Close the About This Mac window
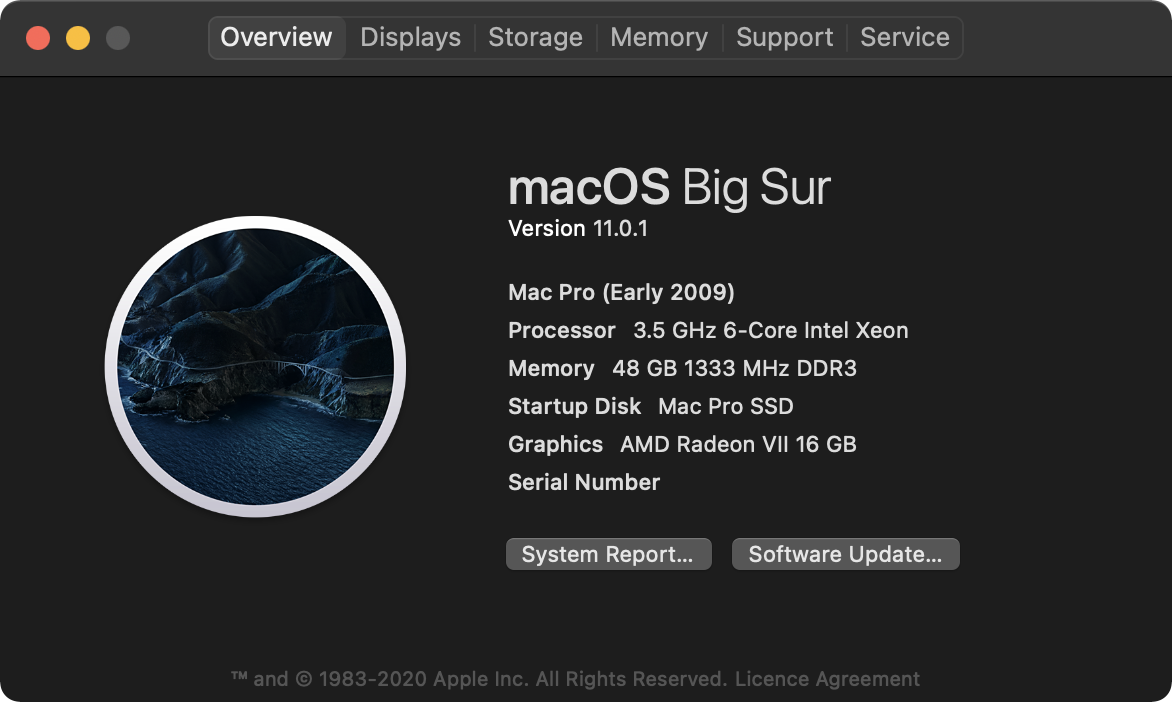The image size is (1172, 702). (38, 38)
